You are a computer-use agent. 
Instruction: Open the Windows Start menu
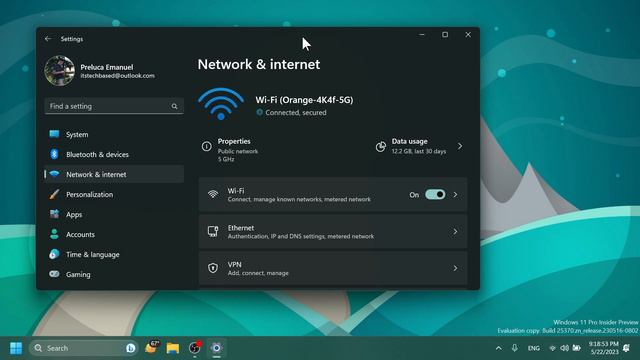point(16,348)
